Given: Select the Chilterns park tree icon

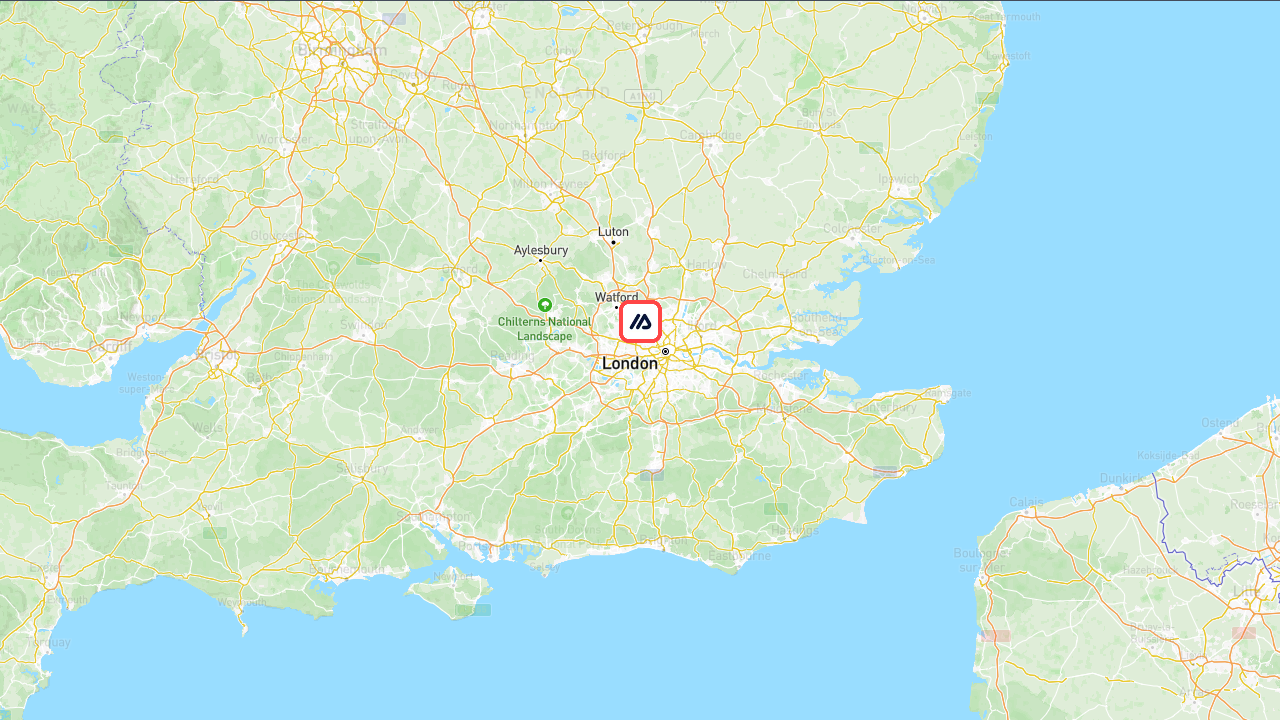Looking at the screenshot, I should pyautogui.click(x=545, y=304).
